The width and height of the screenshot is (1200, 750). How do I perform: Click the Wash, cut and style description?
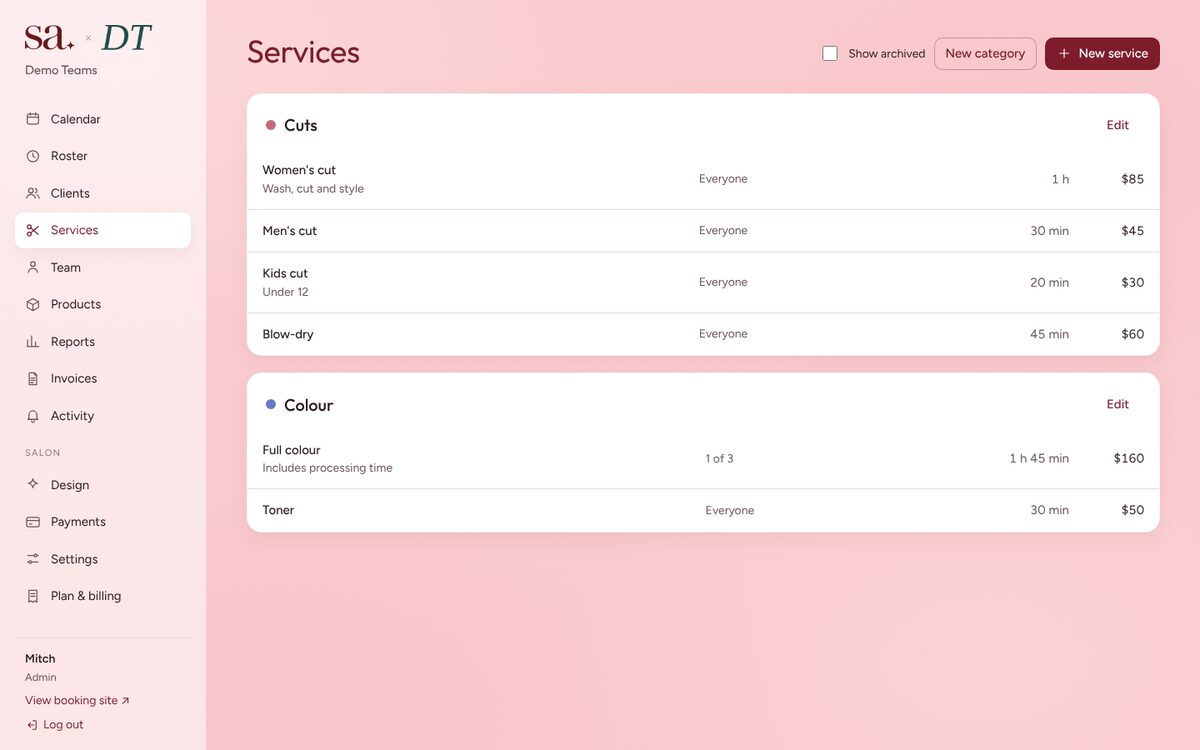tap(313, 189)
